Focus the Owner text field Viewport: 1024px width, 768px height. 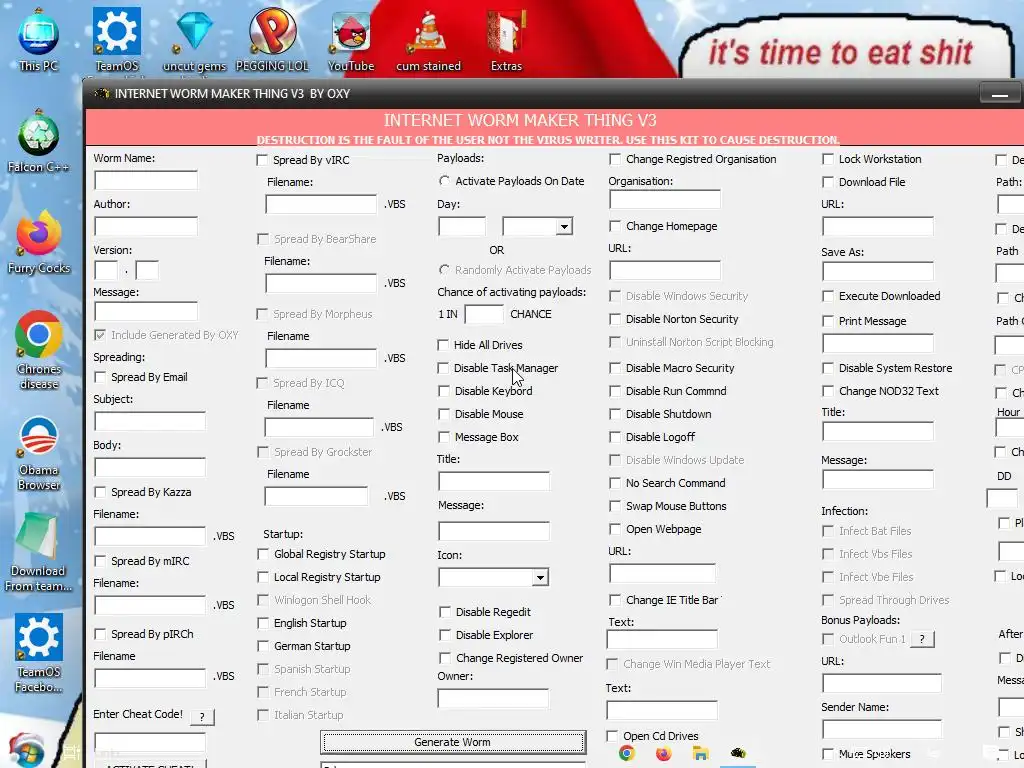[x=493, y=699]
